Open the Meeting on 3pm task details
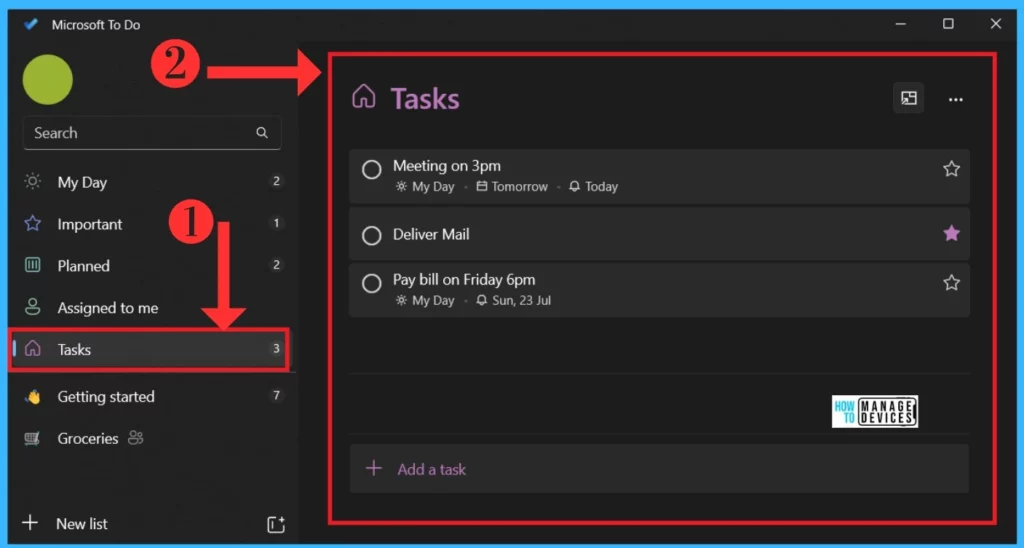This screenshot has width=1024, height=548. [x=659, y=176]
